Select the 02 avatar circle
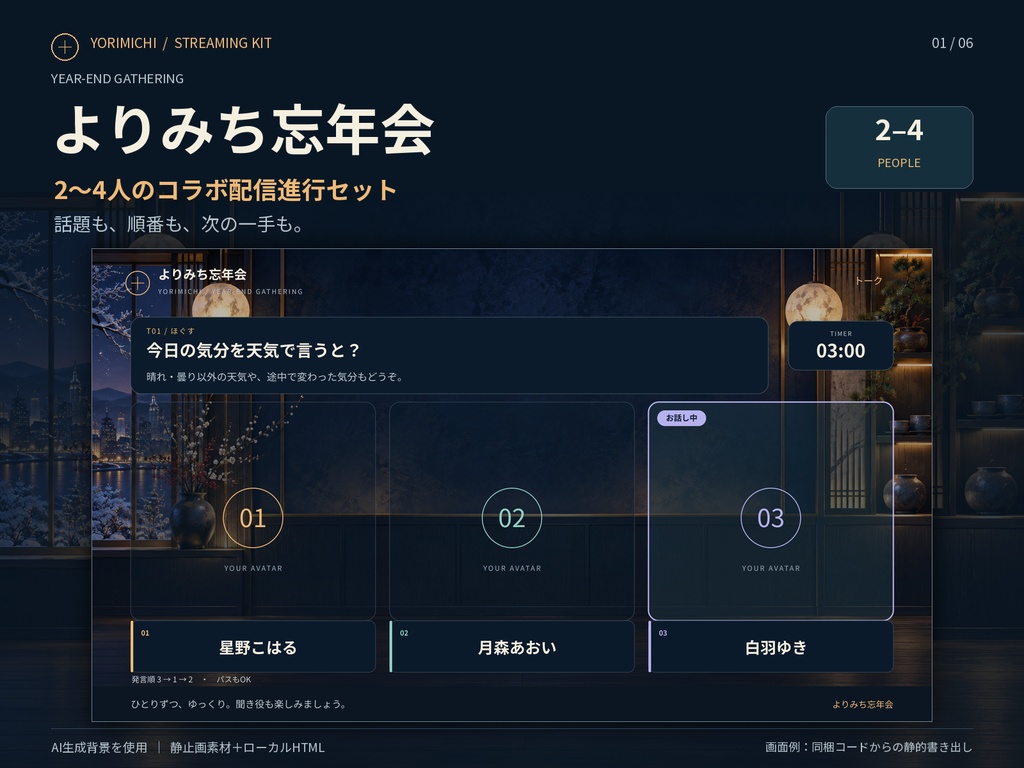 511,518
